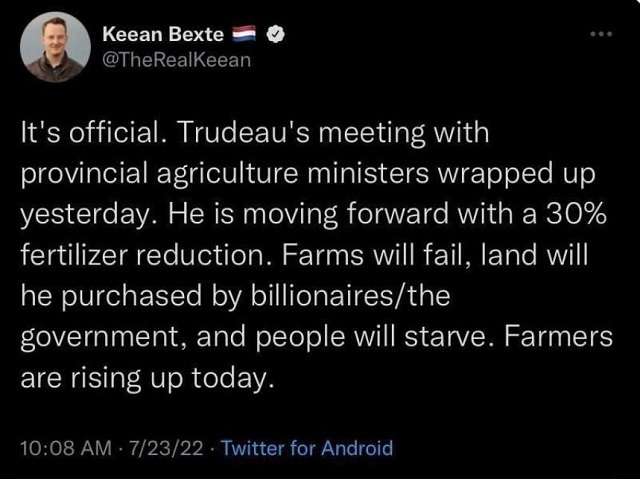The width and height of the screenshot is (640, 479).
Task: Open Keean Bexte's profile picture
Action: point(55,47)
